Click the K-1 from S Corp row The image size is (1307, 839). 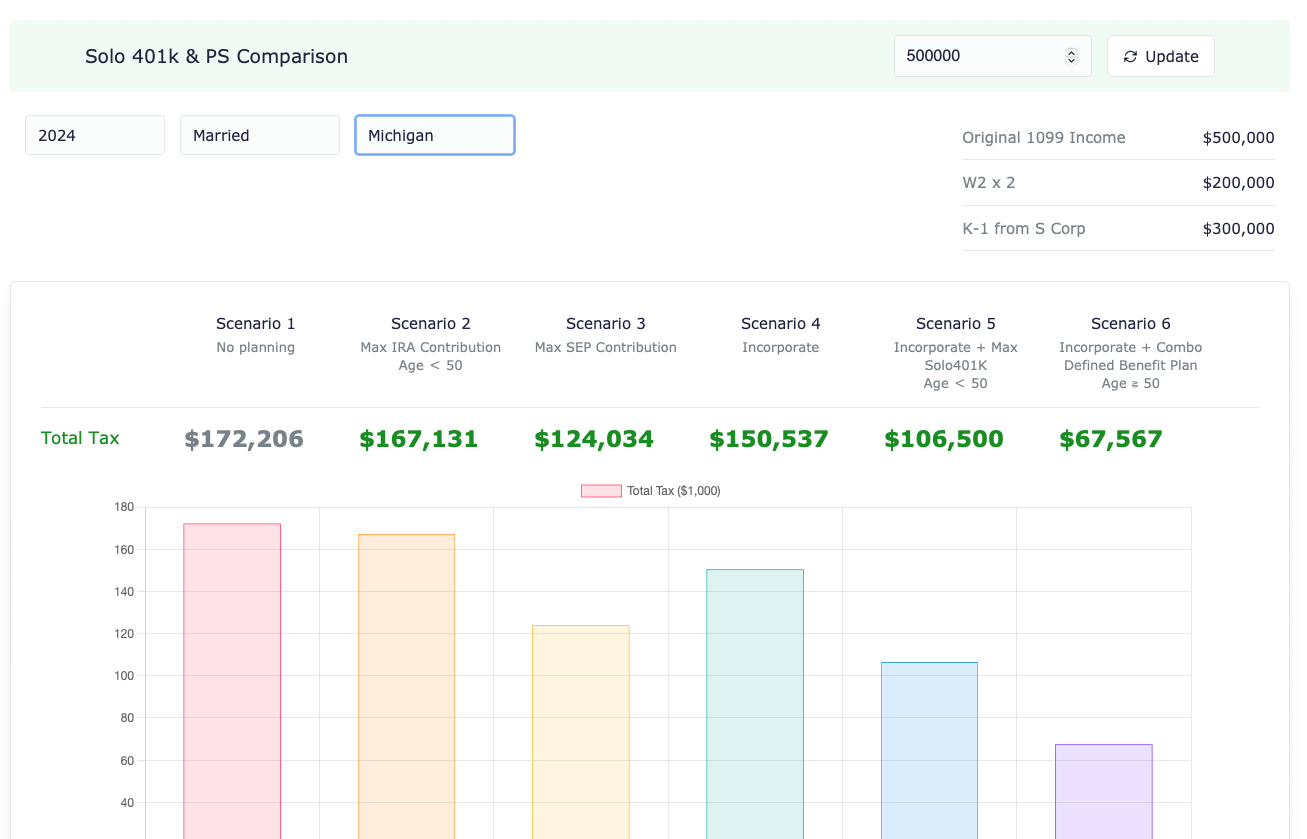coord(1118,228)
